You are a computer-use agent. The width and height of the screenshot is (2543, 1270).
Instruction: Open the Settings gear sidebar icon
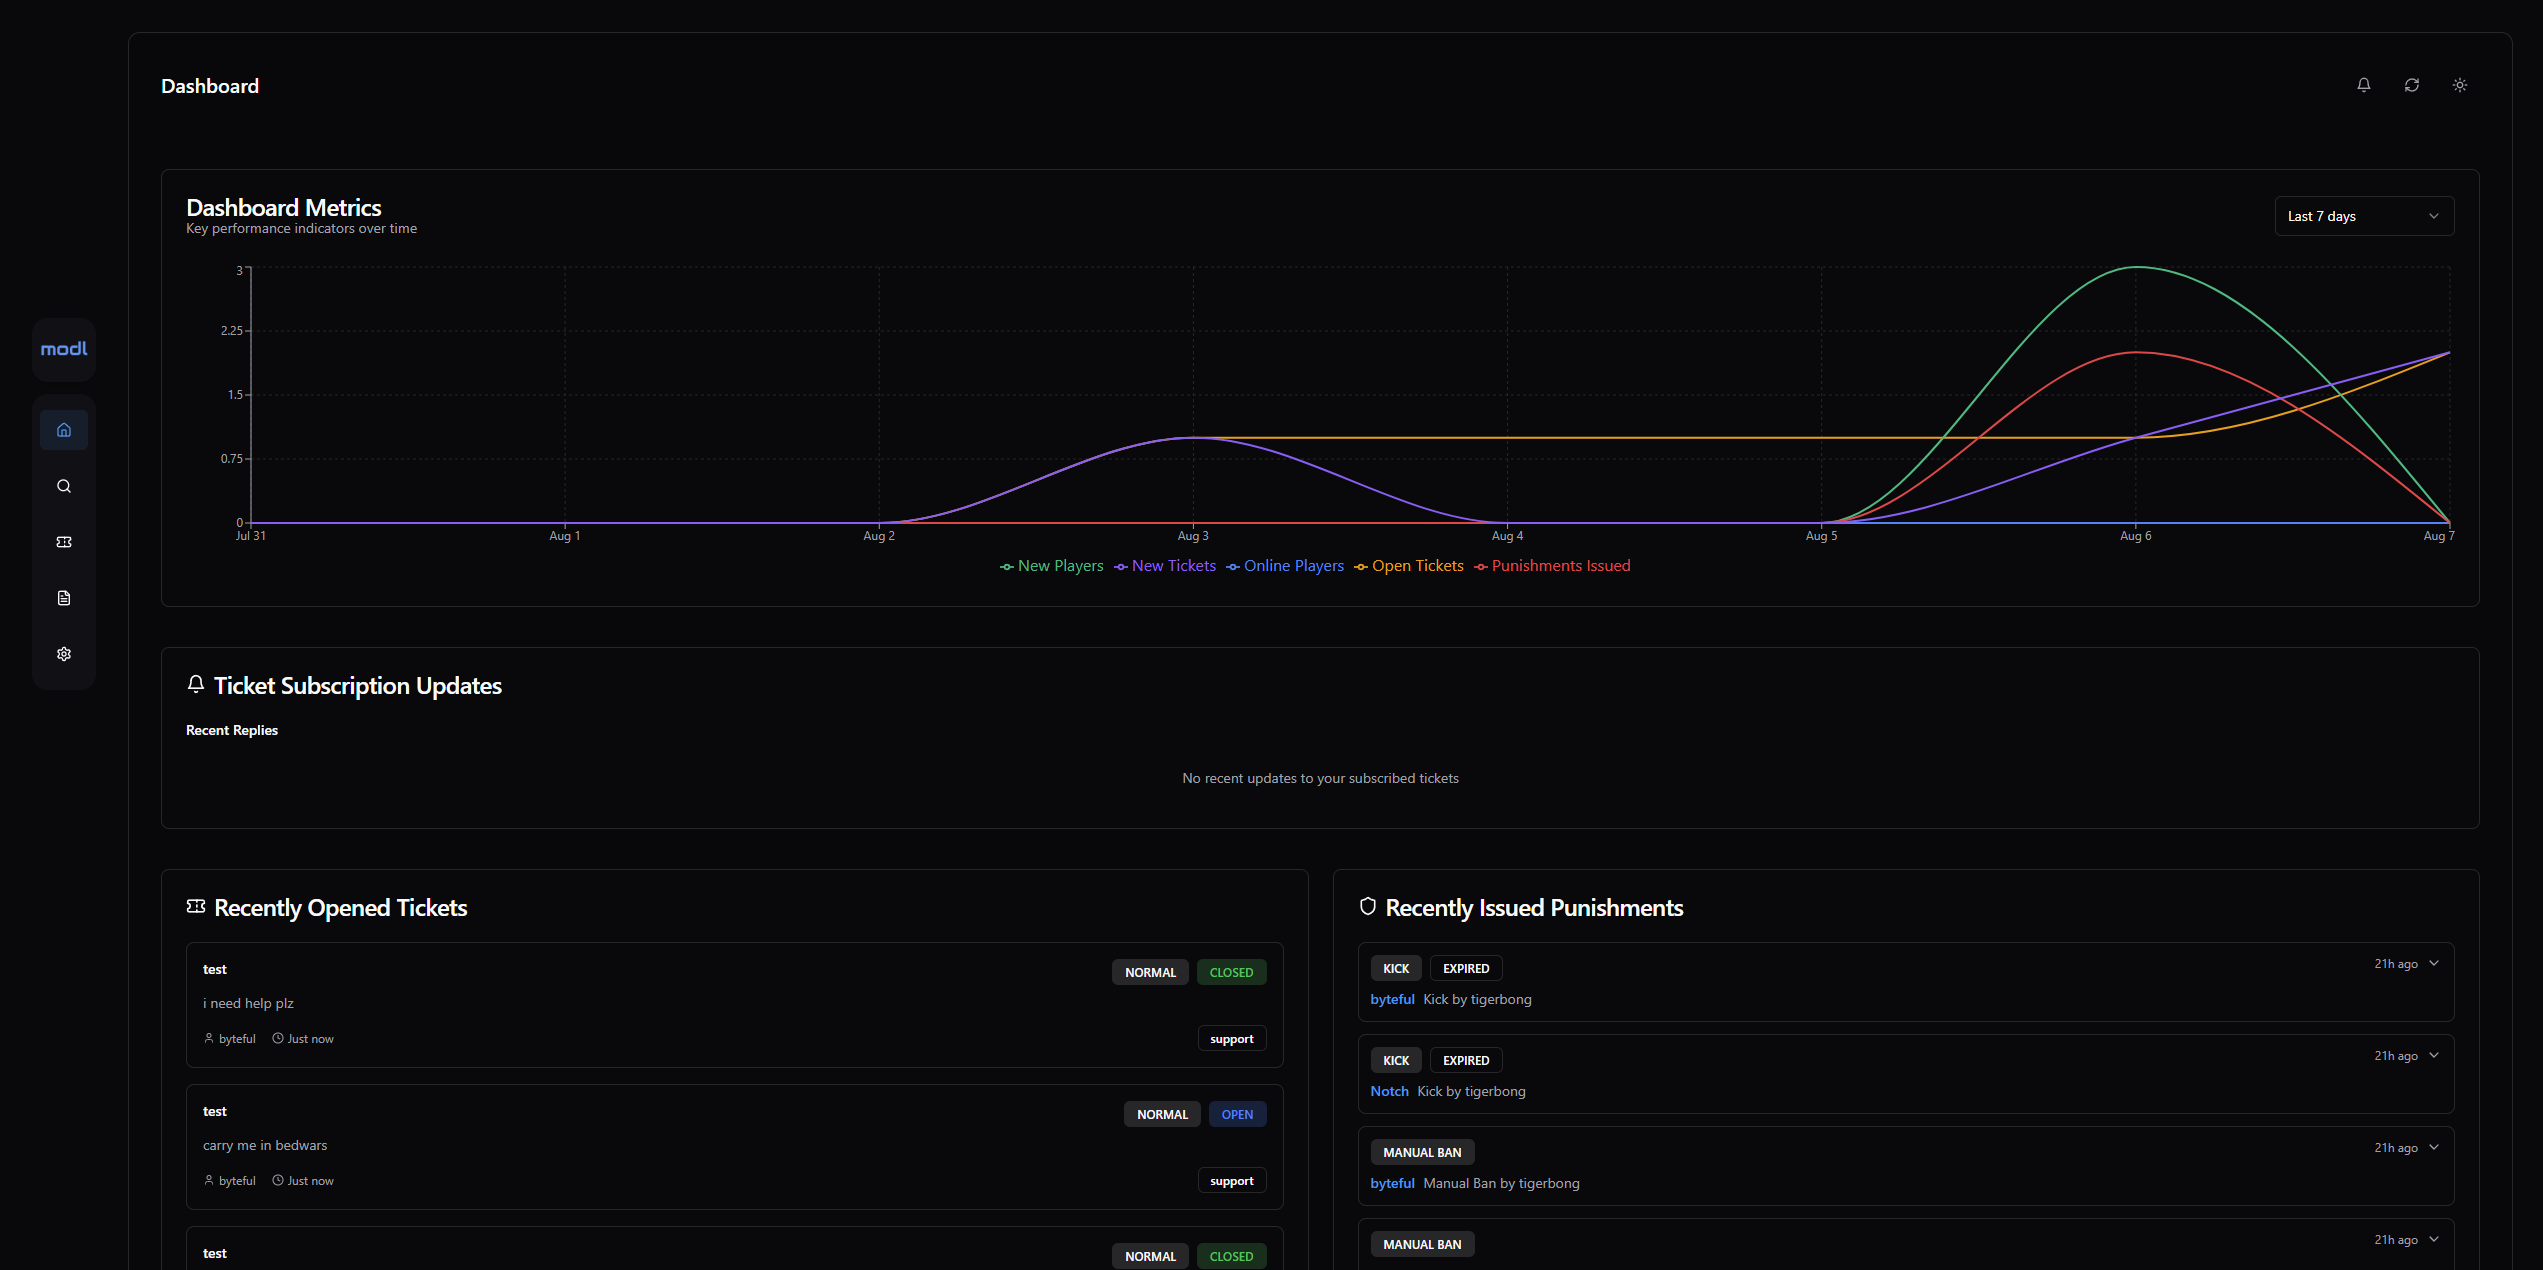pos(64,654)
